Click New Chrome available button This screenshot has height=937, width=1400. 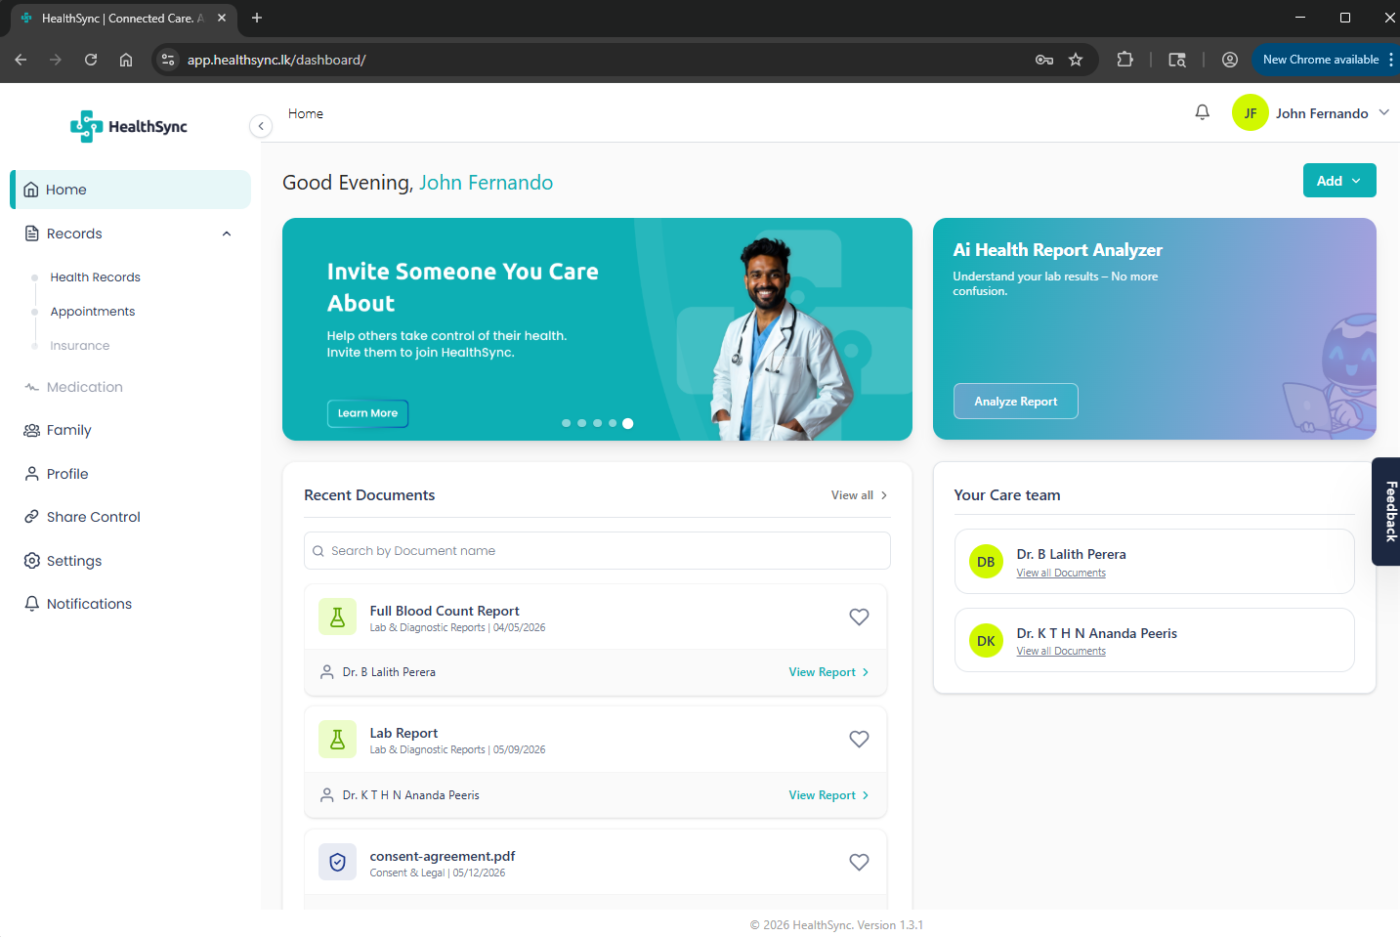pyautogui.click(x=1320, y=60)
